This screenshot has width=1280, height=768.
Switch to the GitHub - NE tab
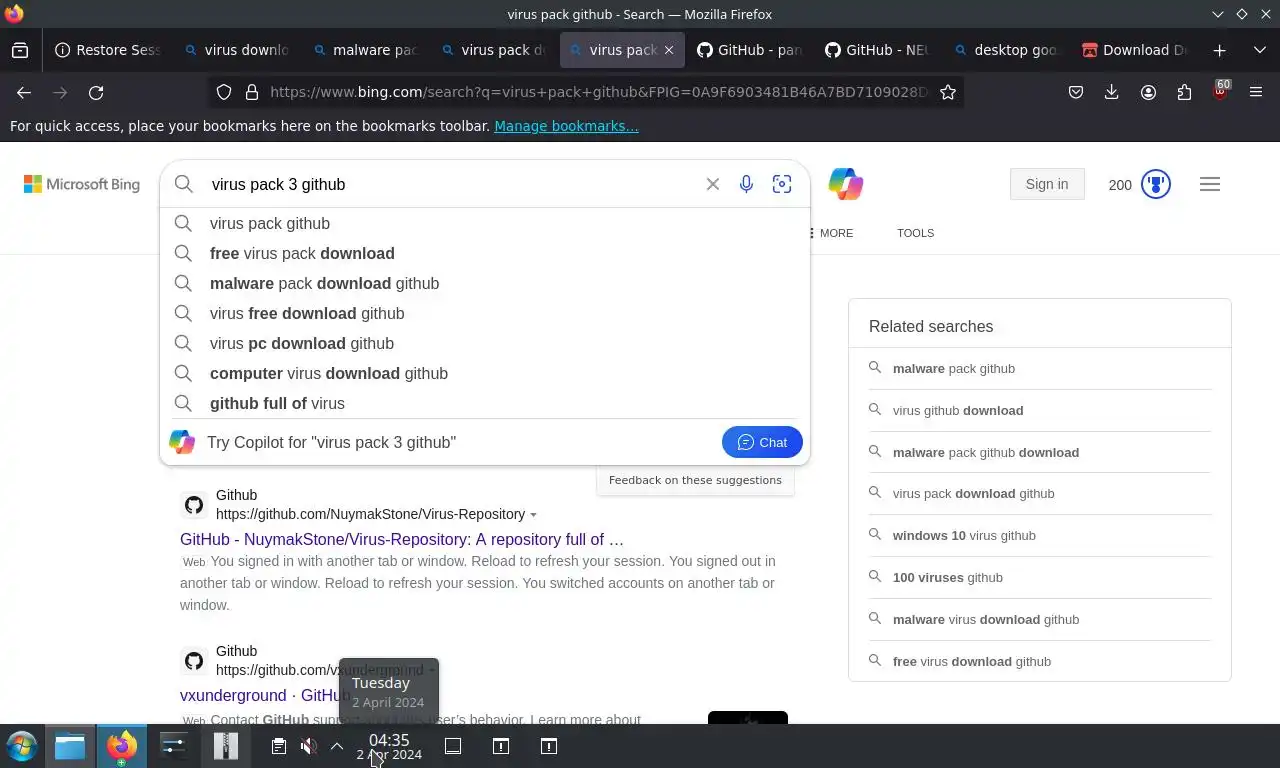[x=877, y=50]
